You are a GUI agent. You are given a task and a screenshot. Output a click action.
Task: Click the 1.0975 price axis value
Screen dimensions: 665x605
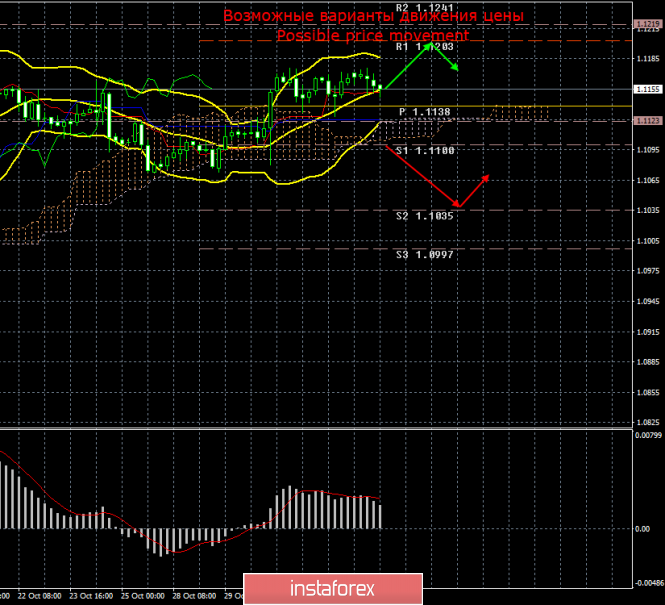coord(648,271)
